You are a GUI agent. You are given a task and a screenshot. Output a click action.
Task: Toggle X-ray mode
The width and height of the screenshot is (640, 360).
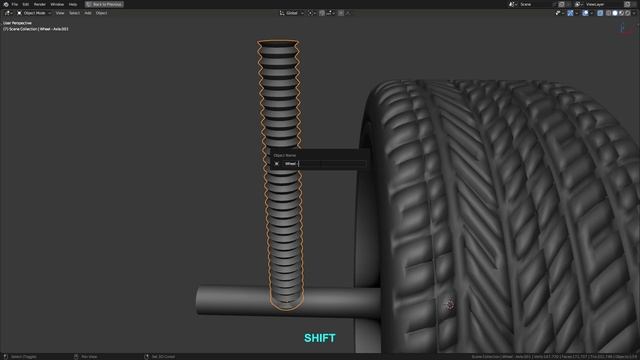click(x=600, y=13)
